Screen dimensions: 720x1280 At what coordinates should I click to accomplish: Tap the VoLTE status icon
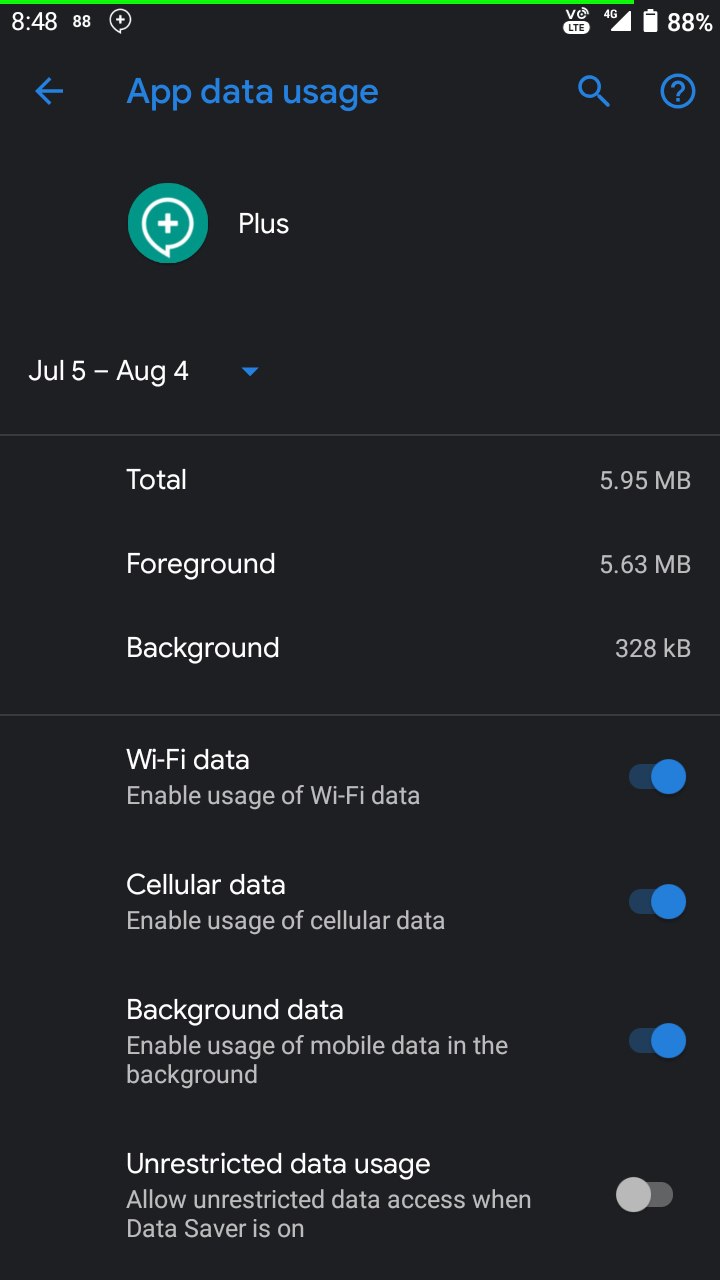click(x=578, y=21)
